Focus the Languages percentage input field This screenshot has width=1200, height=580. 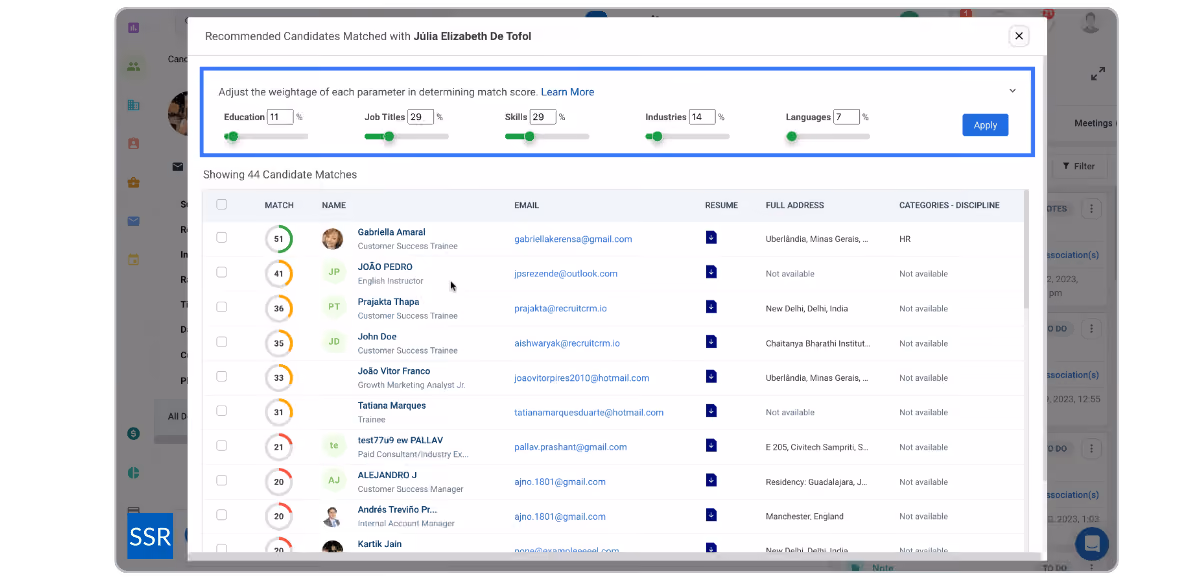[847, 117]
